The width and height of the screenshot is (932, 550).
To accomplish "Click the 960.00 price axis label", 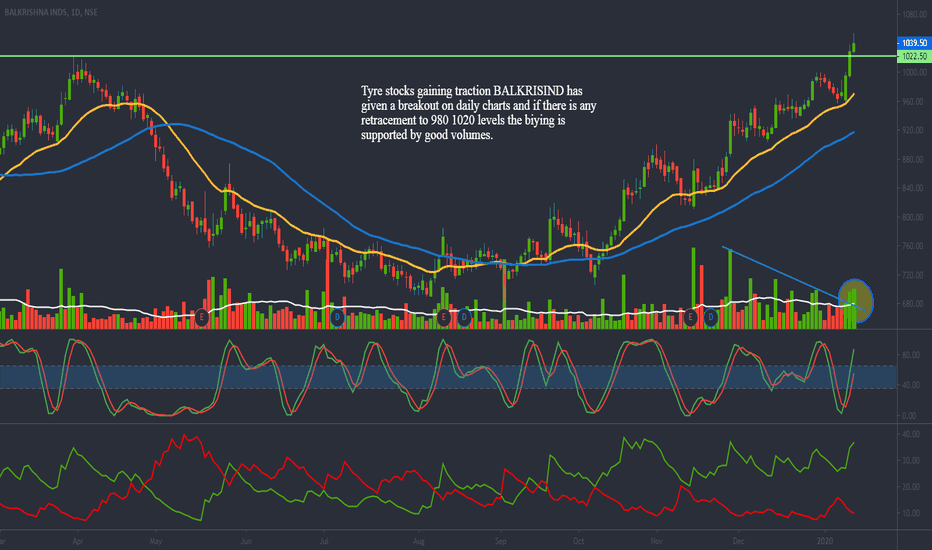I will 915,102.
